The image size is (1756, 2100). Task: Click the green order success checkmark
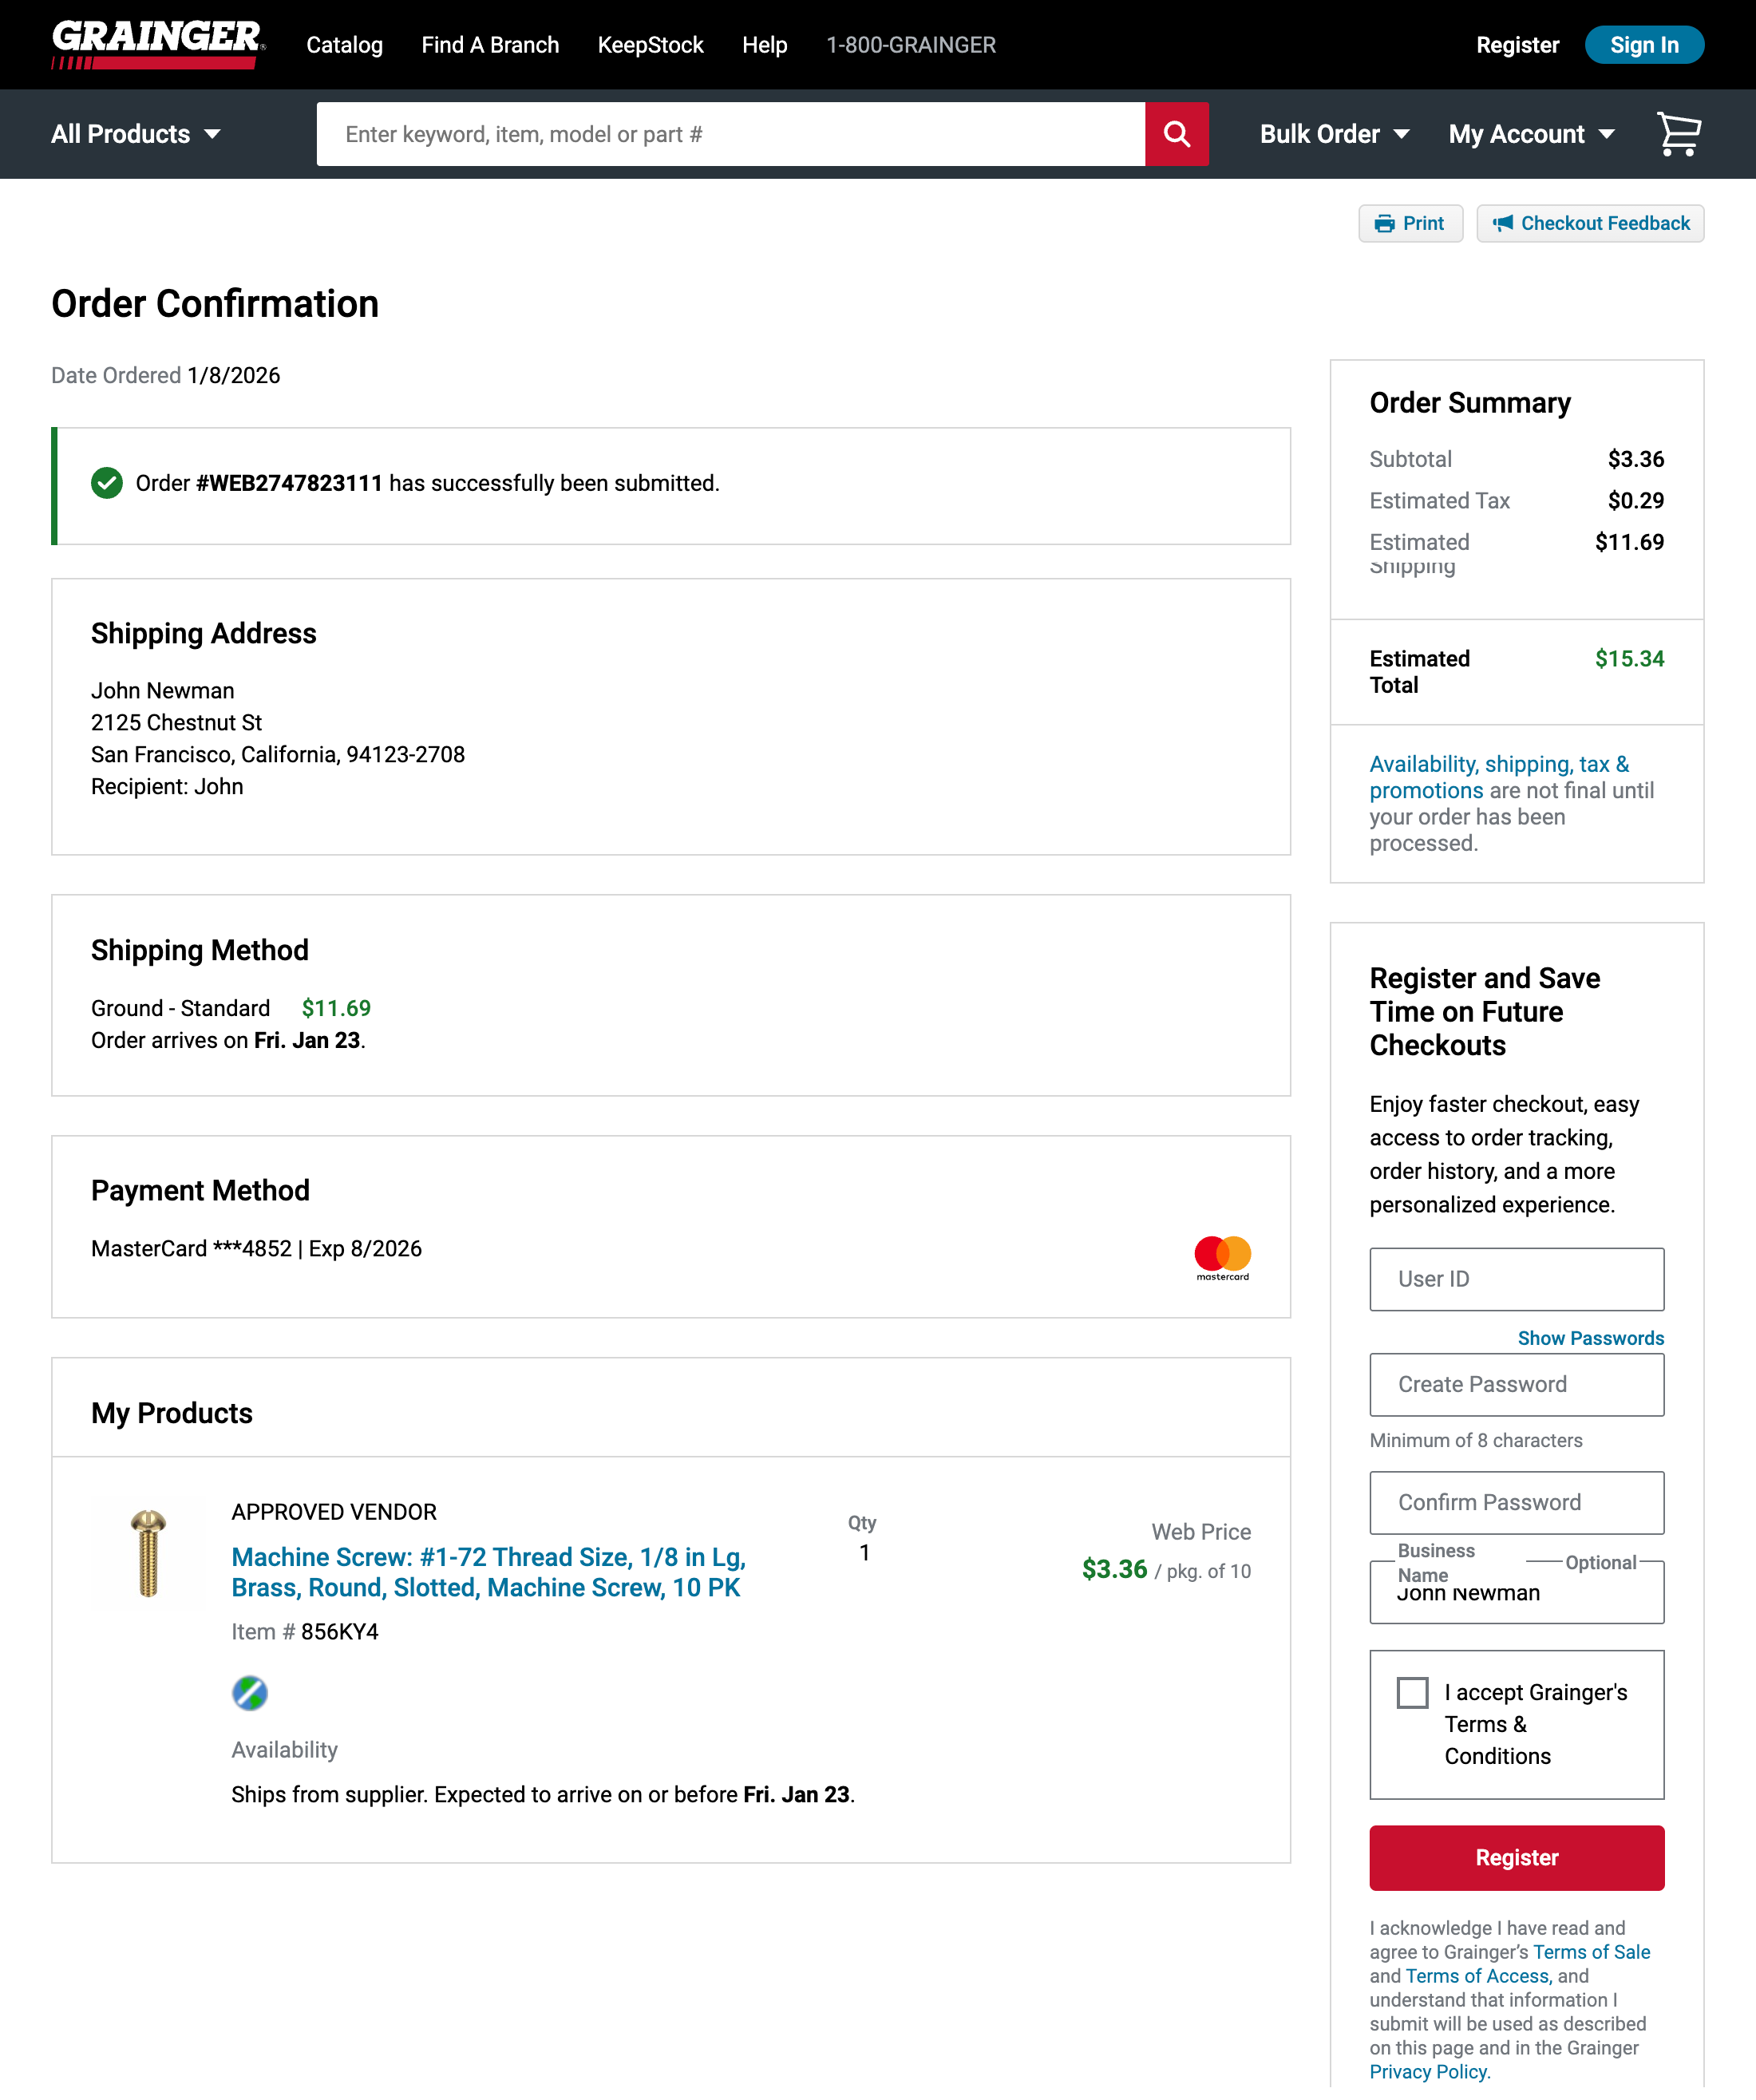coord(107,483)
